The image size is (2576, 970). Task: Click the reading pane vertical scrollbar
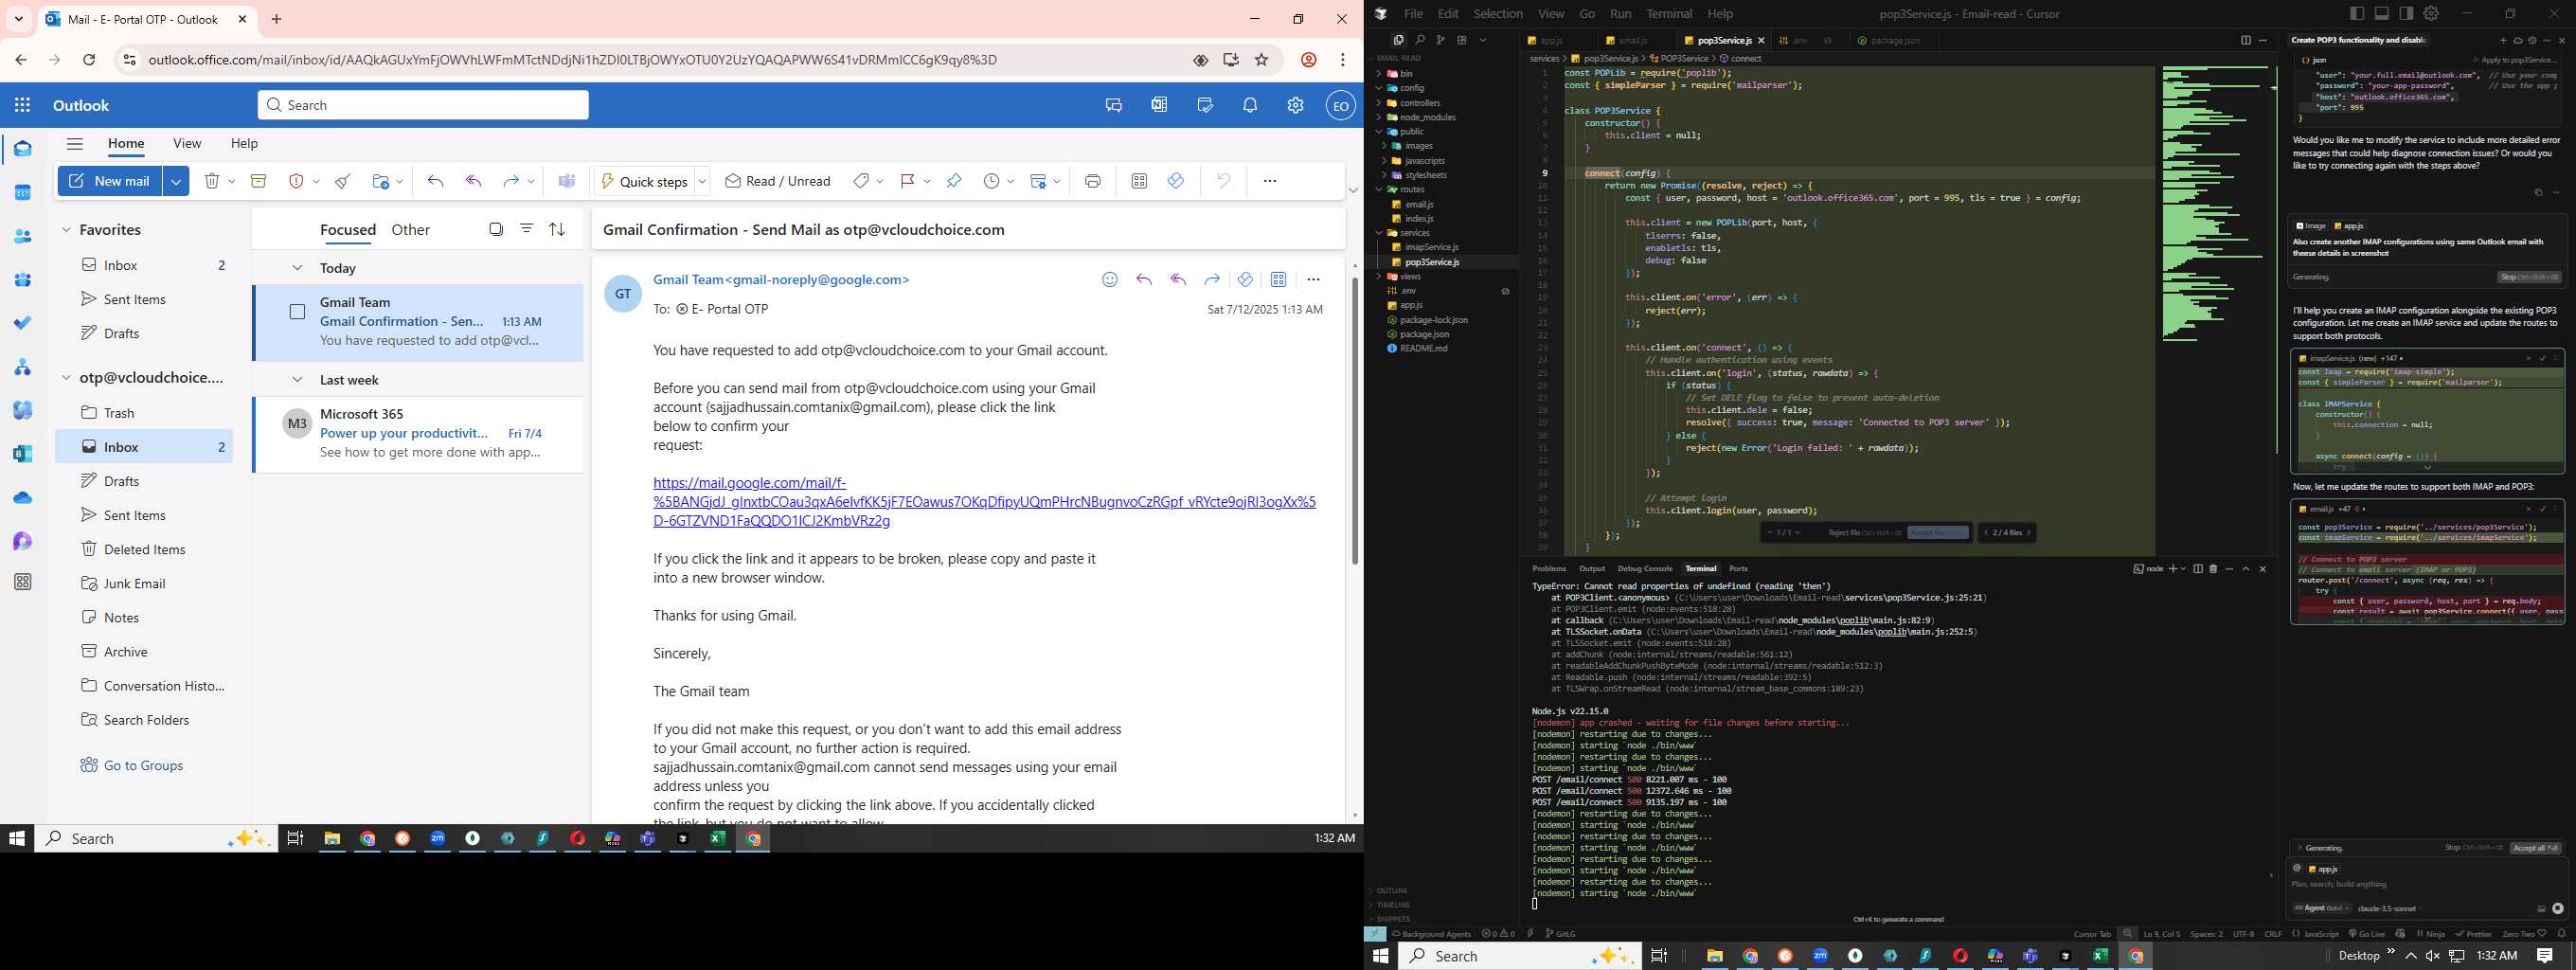(1354, 420)
